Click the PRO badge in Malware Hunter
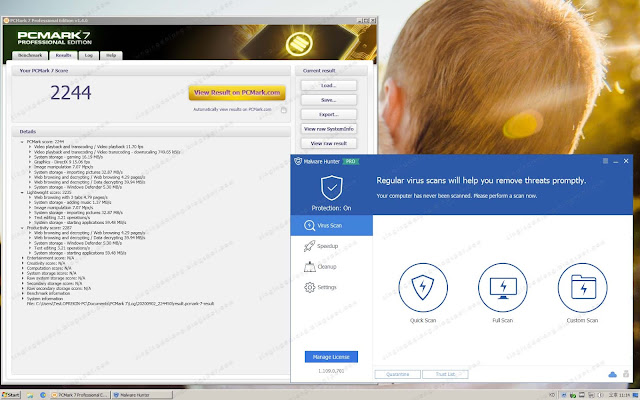This screenshot has height=400, width=640. click(x=351, y=162)
